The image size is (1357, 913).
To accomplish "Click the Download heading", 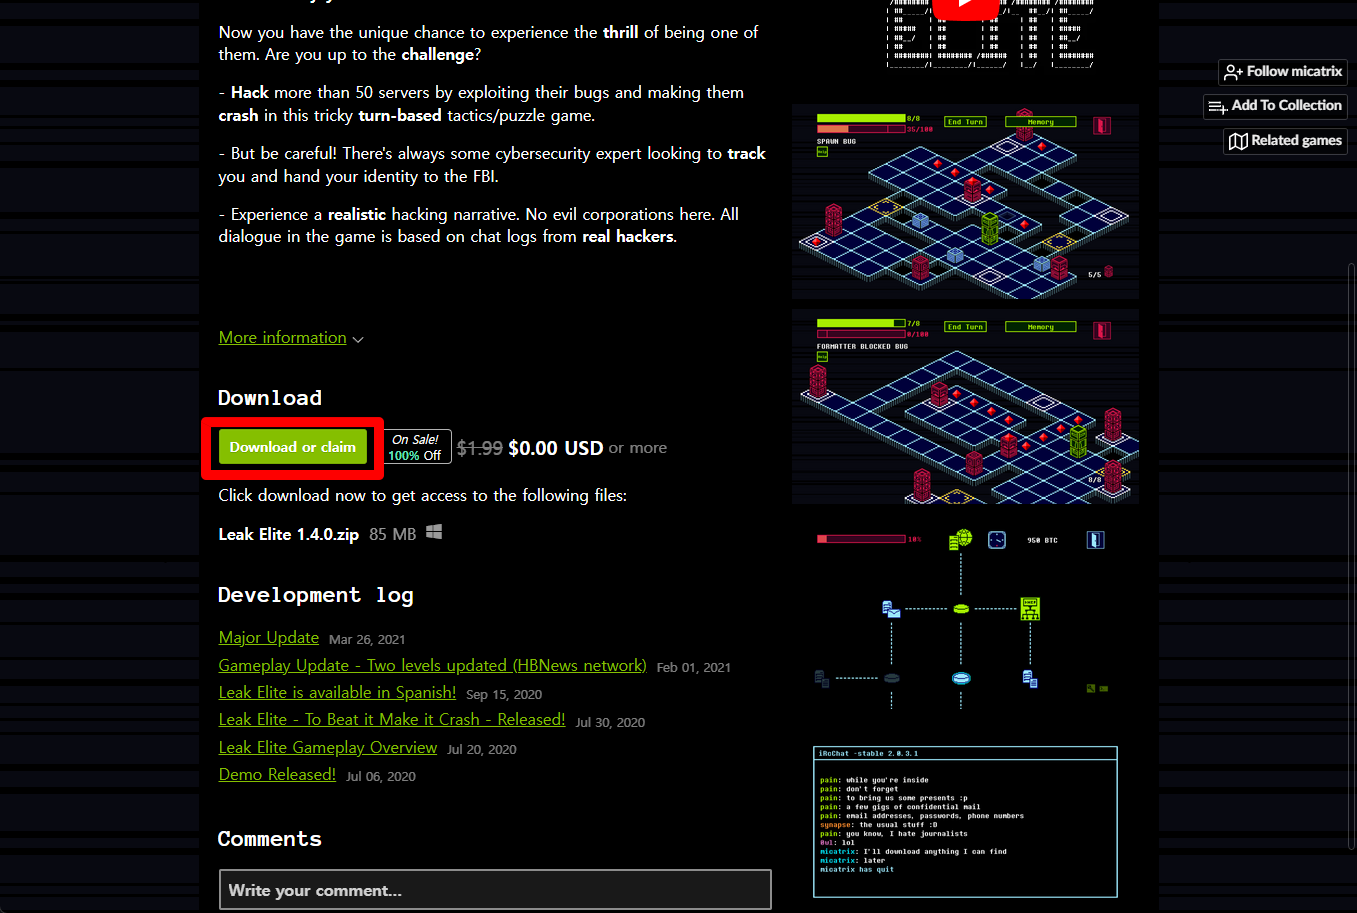I will [270, 398].
